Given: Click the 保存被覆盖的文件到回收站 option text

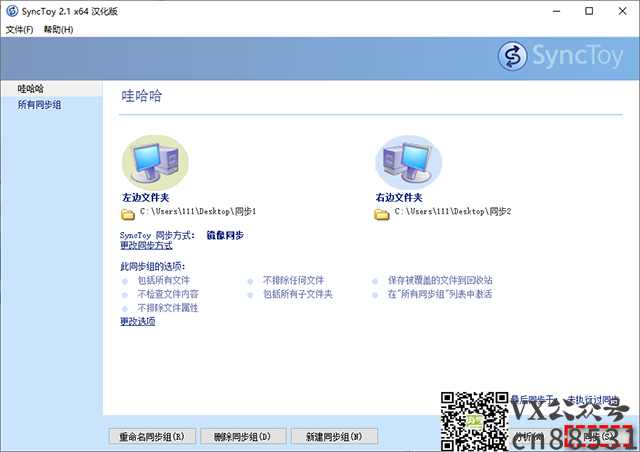Looking at the screenshot, I should [440, 280].
